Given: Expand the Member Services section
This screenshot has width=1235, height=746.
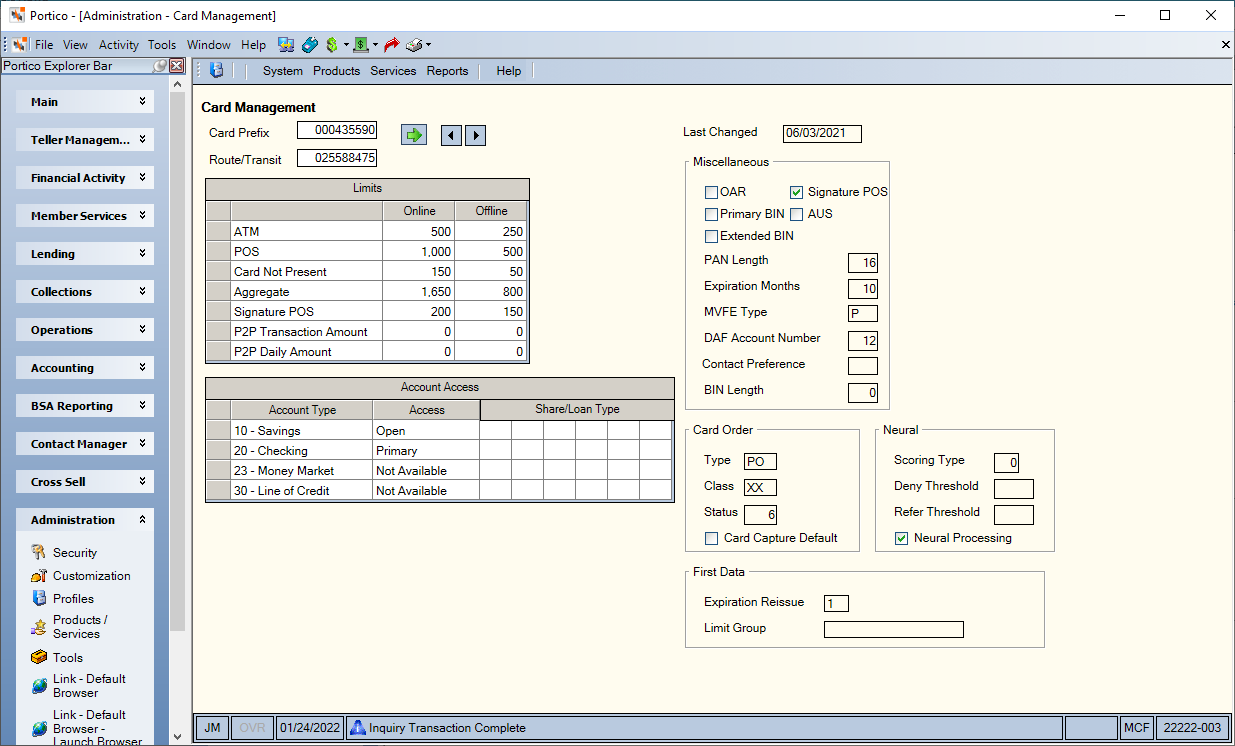Looking at the screenshot, I should click(x=85, y=216).
